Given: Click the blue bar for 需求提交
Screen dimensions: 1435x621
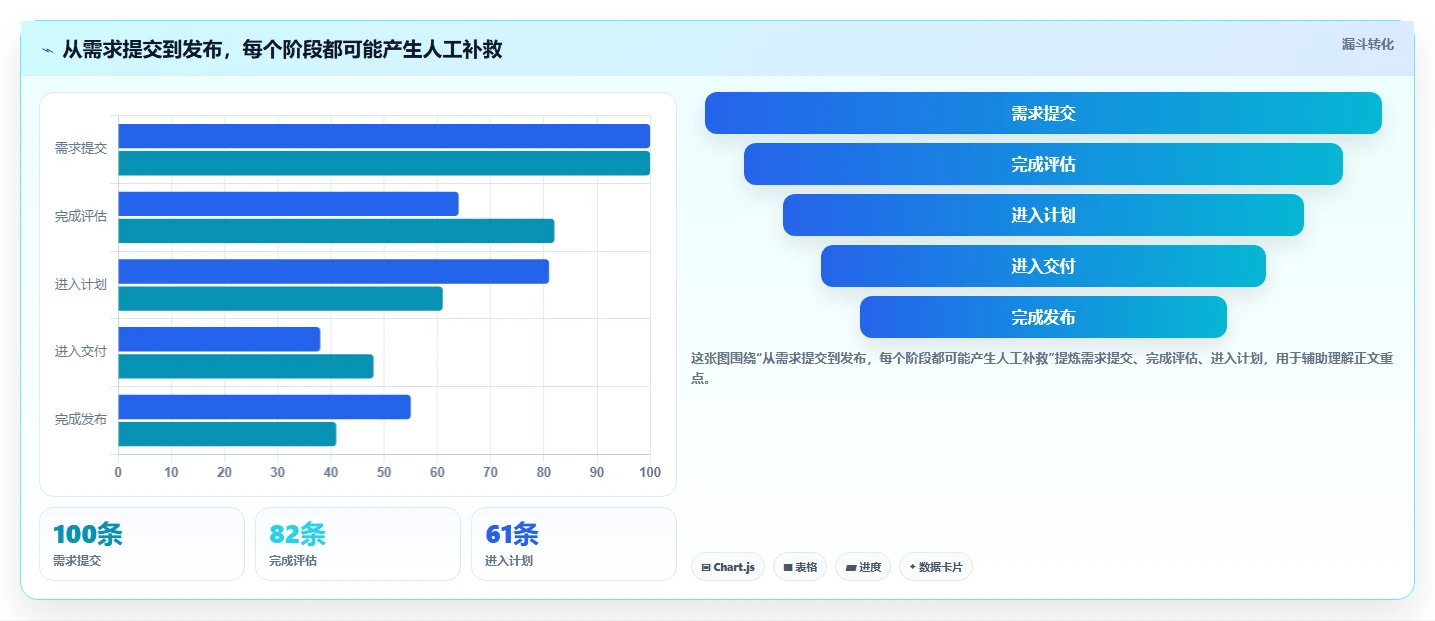Looking at the screenshot, I should click(x=384, y=136).
